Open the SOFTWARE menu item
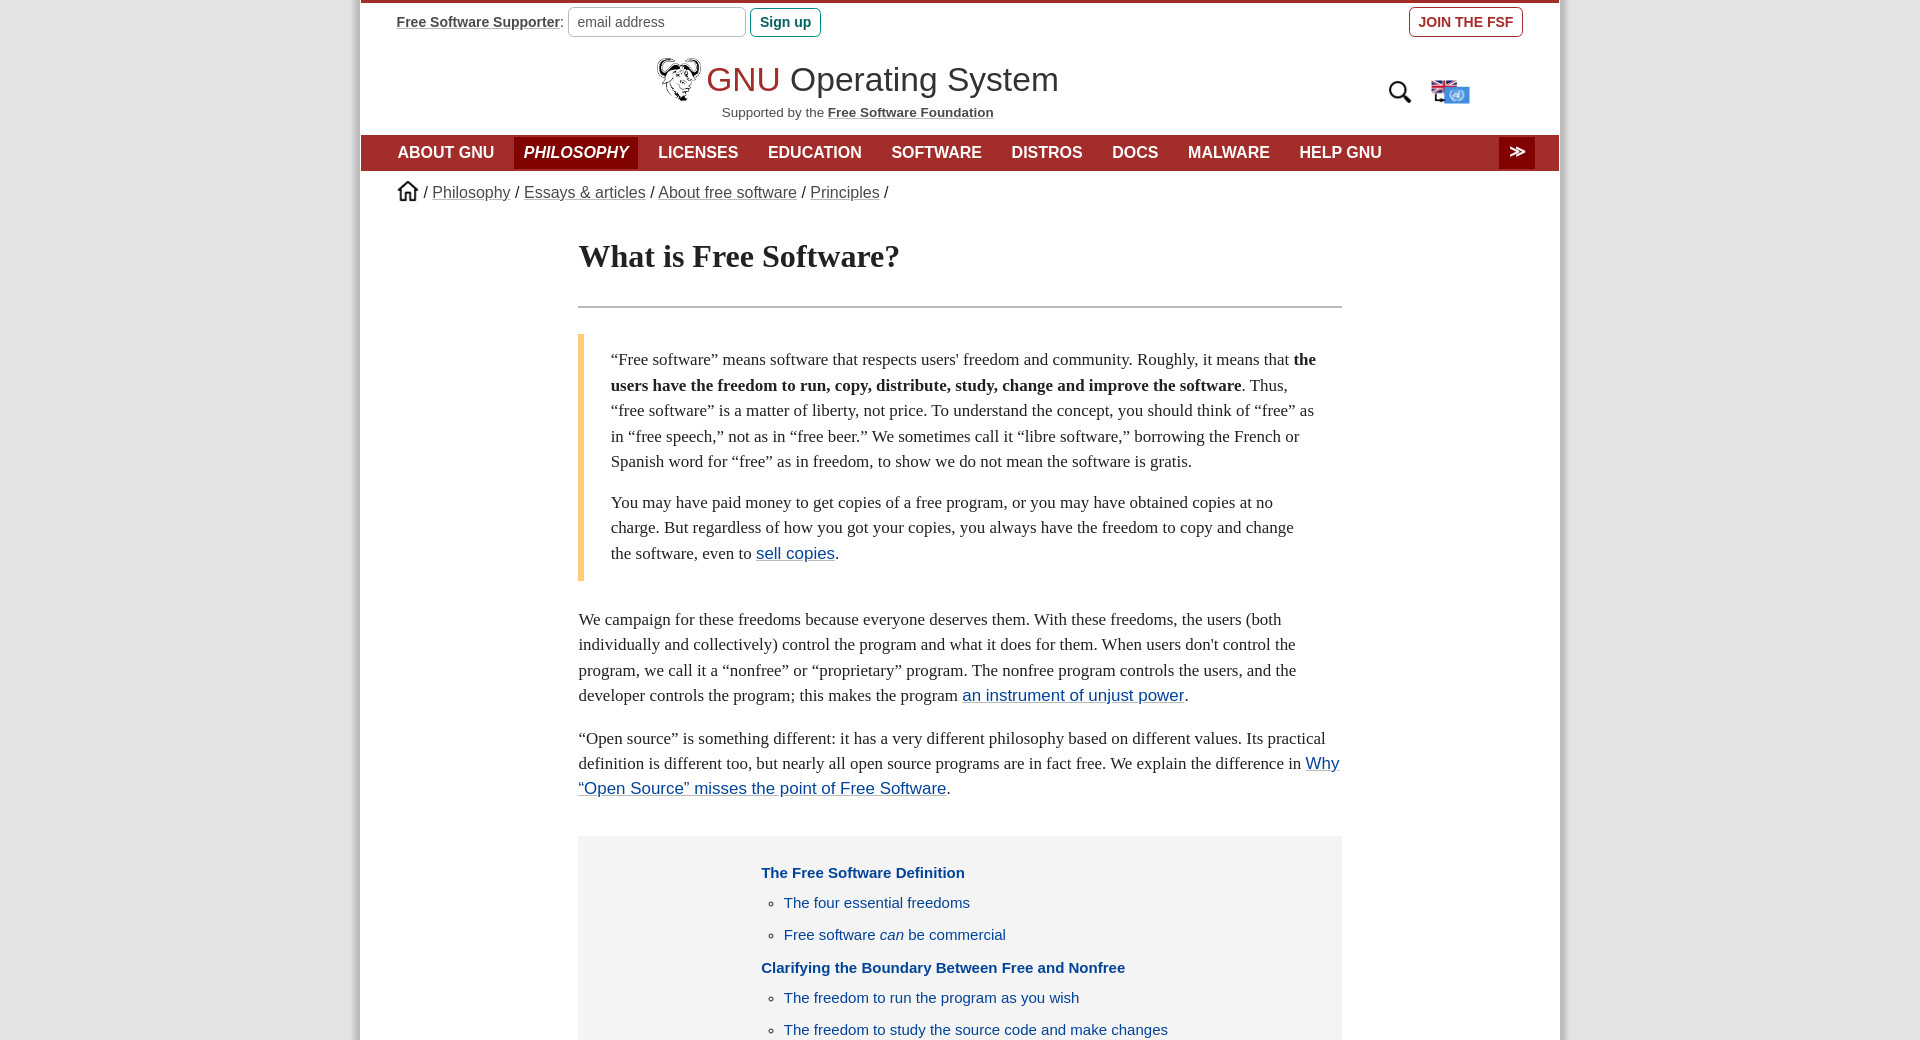This screenshot has height=1040, width=1920. click(936, 153)
